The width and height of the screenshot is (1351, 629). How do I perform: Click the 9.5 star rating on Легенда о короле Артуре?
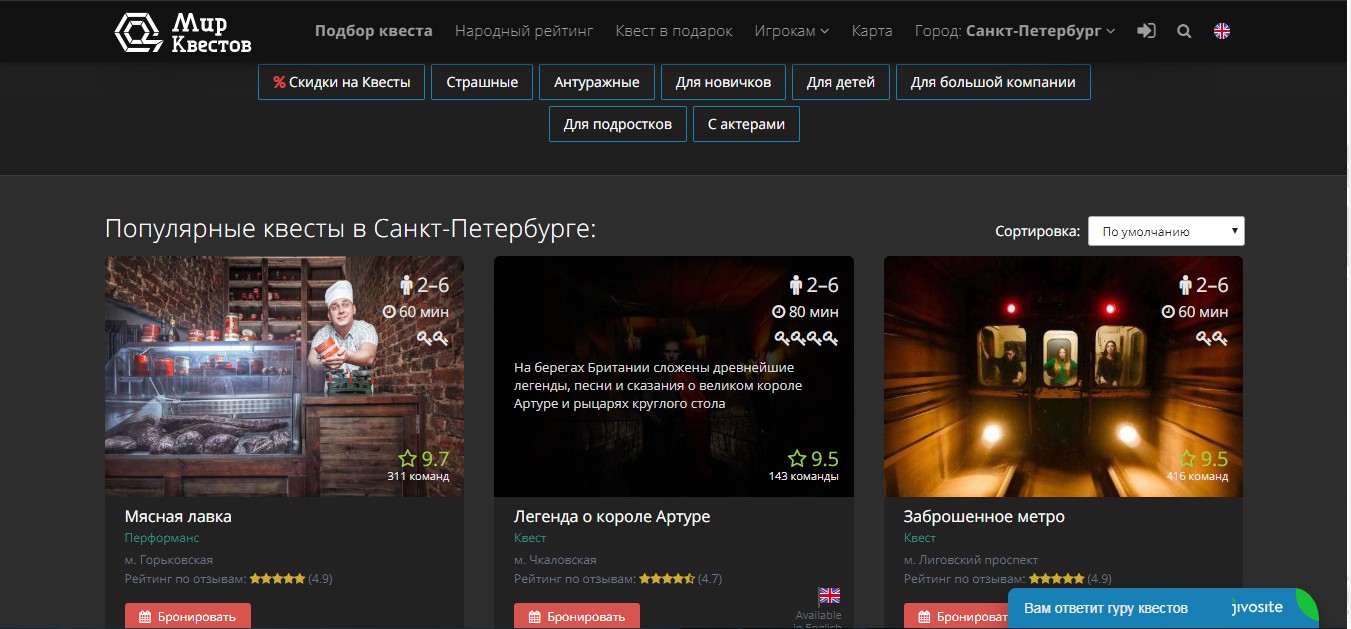(813, 459)
